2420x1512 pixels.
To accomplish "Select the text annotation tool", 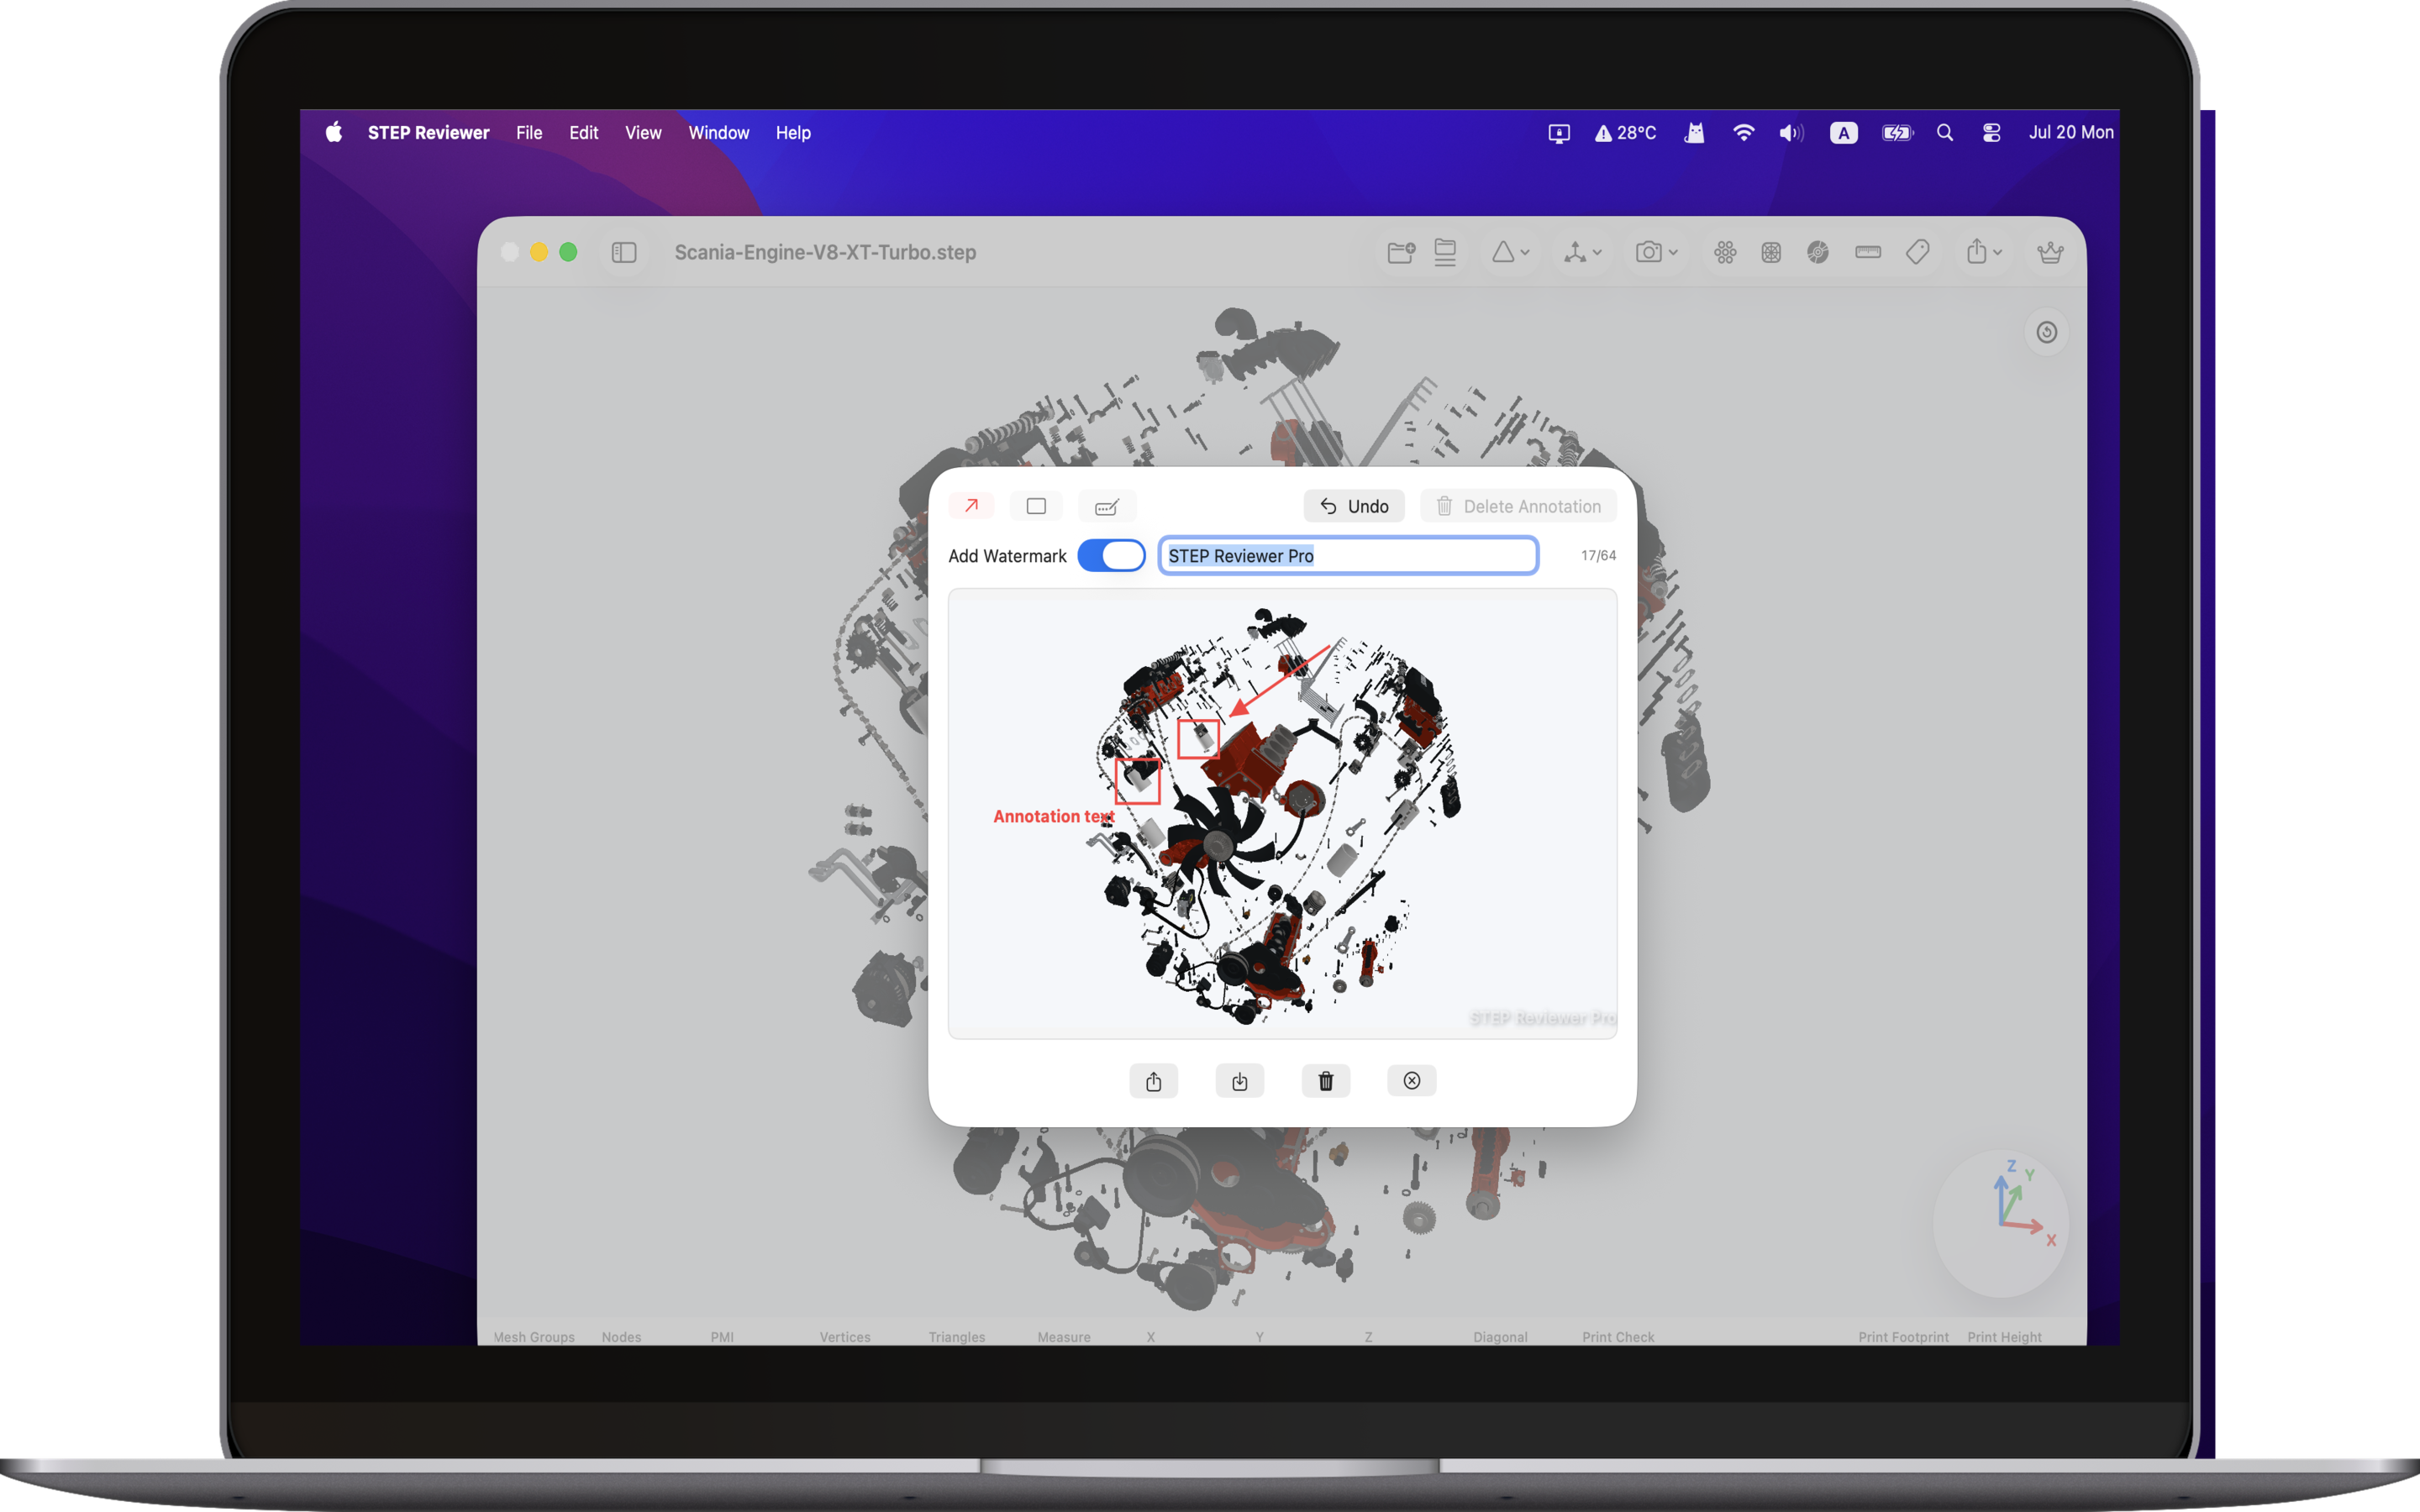I will pyautogui.click(x=1107, y=506).
